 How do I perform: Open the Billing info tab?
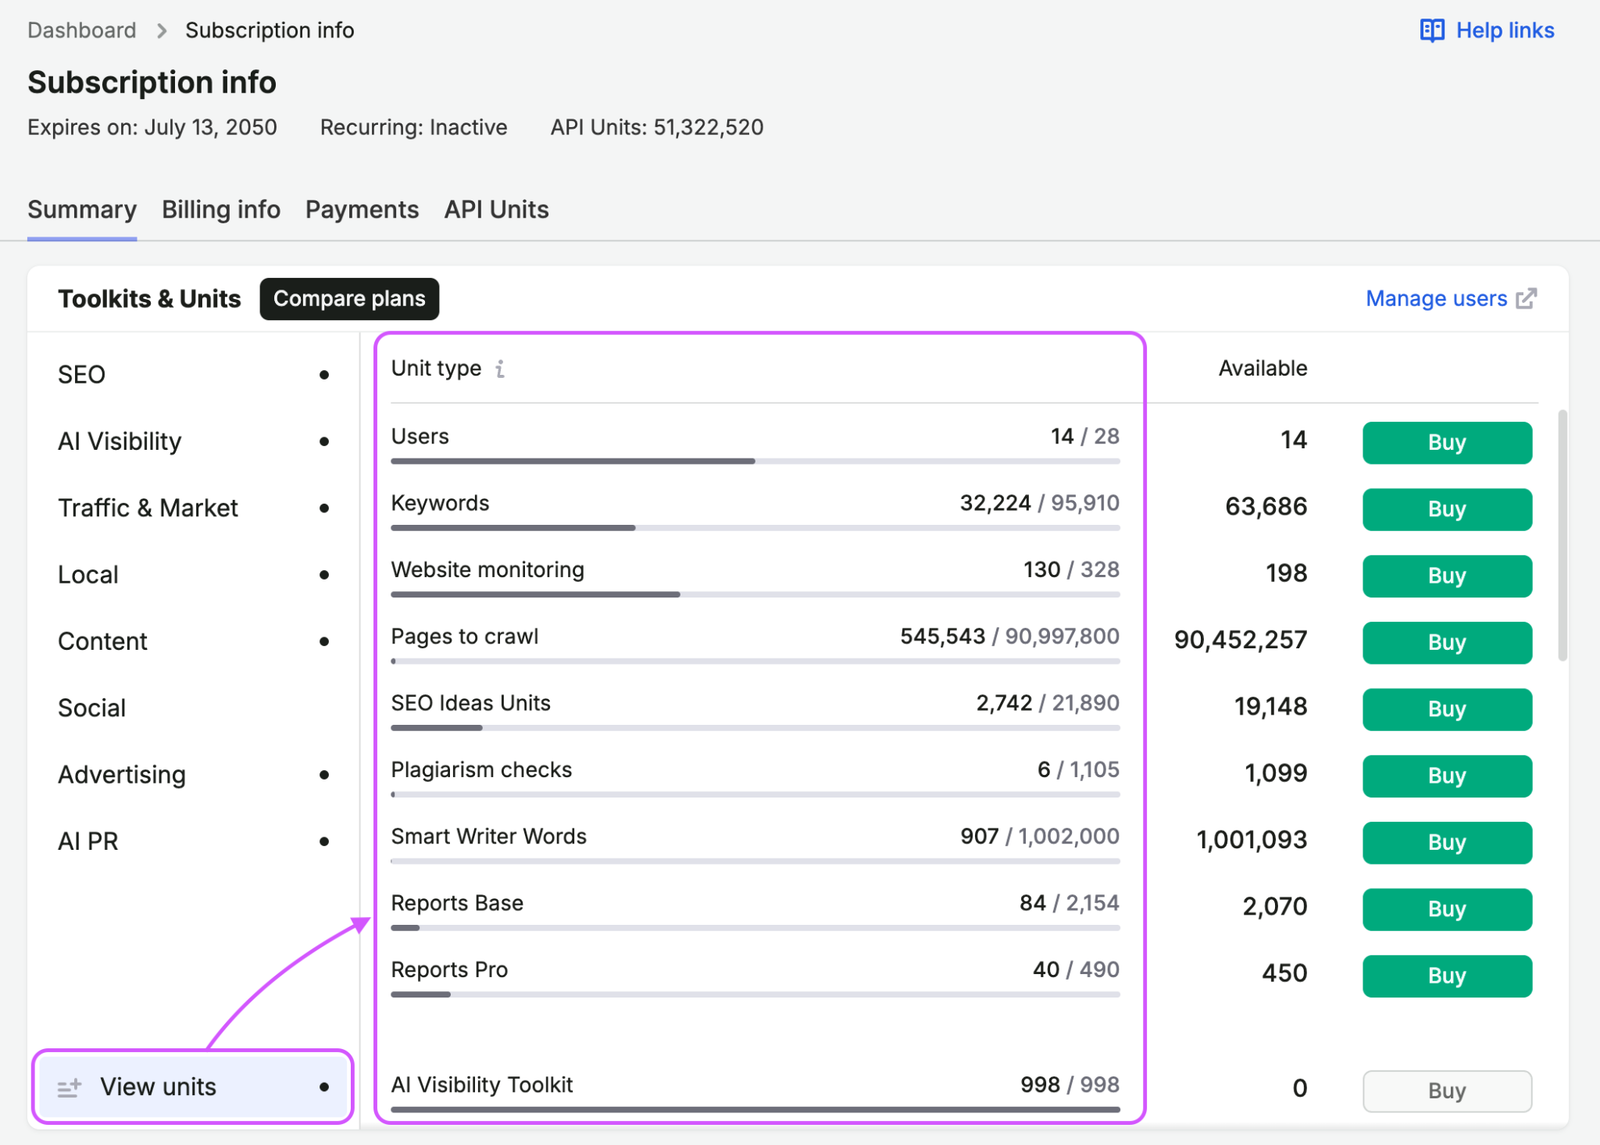click(x=221, y=209)
